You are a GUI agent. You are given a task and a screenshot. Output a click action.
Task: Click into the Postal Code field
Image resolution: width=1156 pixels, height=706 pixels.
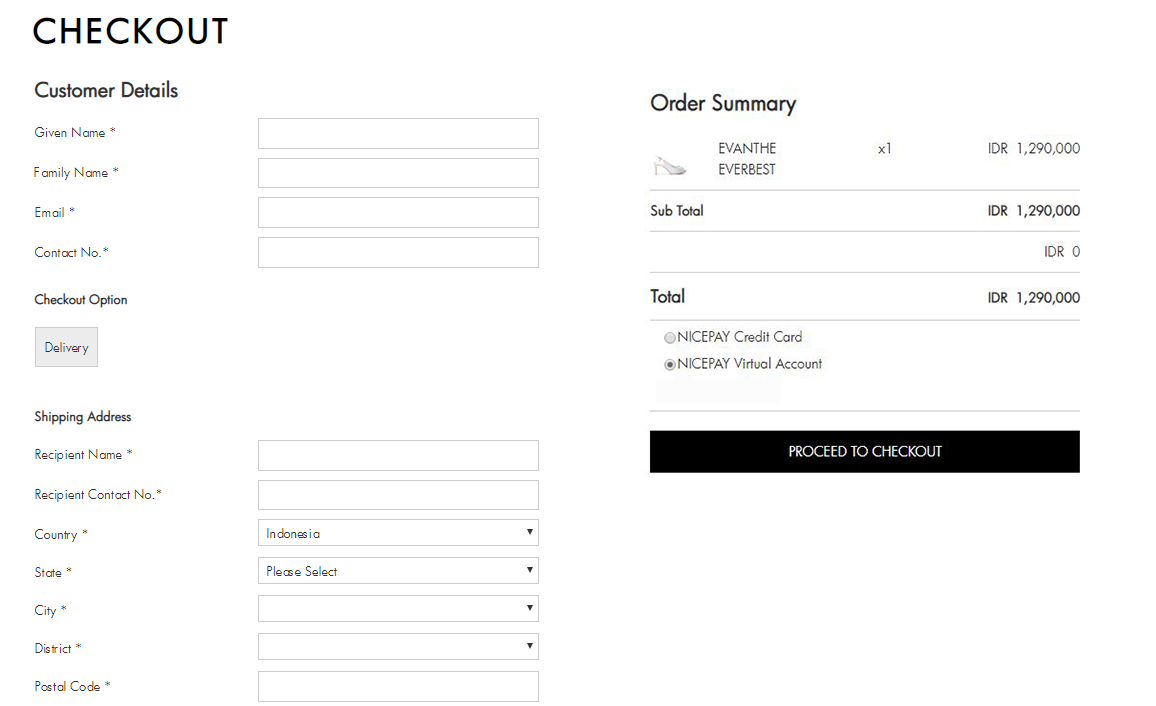pyautogui.click(x=398, y=687)
